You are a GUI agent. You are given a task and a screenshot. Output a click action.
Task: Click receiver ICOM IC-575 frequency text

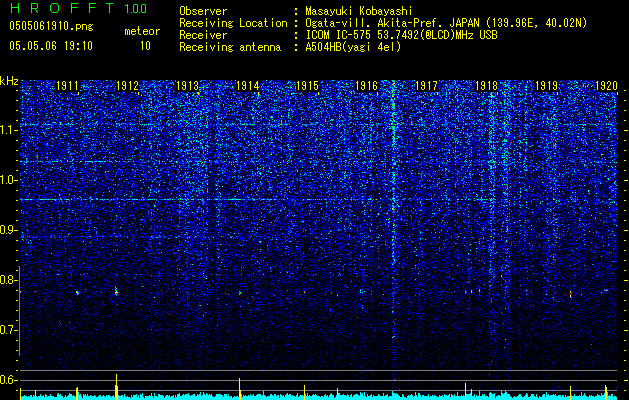click(x=401, y=35)
